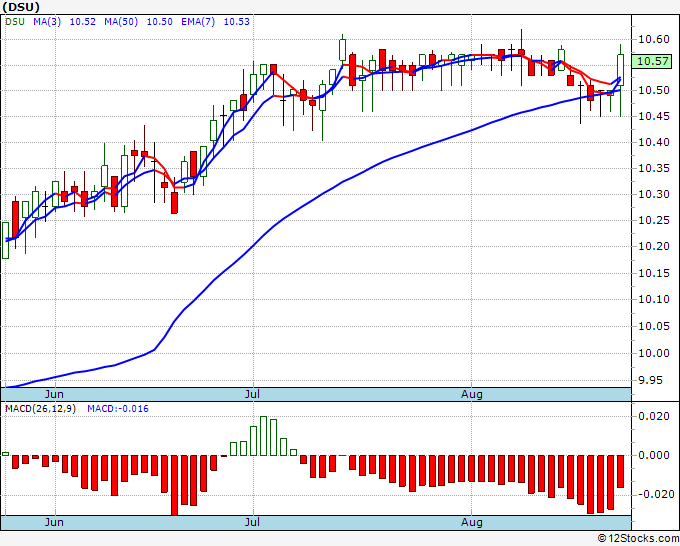Open the 12Stocks.com copyright link

tap(638, 538)
